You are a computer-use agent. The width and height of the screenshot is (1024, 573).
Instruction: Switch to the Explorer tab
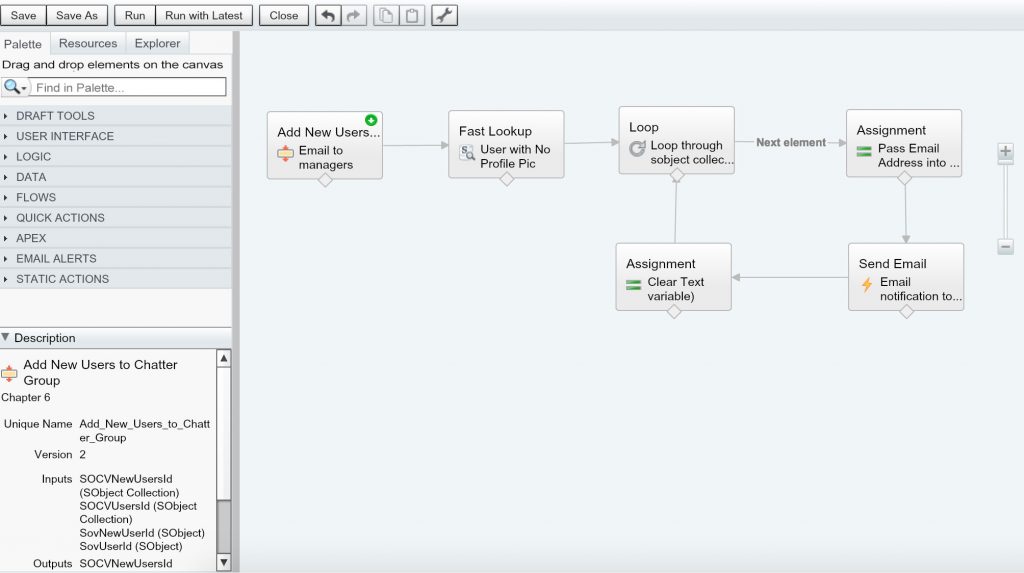[x=158, y=43]
